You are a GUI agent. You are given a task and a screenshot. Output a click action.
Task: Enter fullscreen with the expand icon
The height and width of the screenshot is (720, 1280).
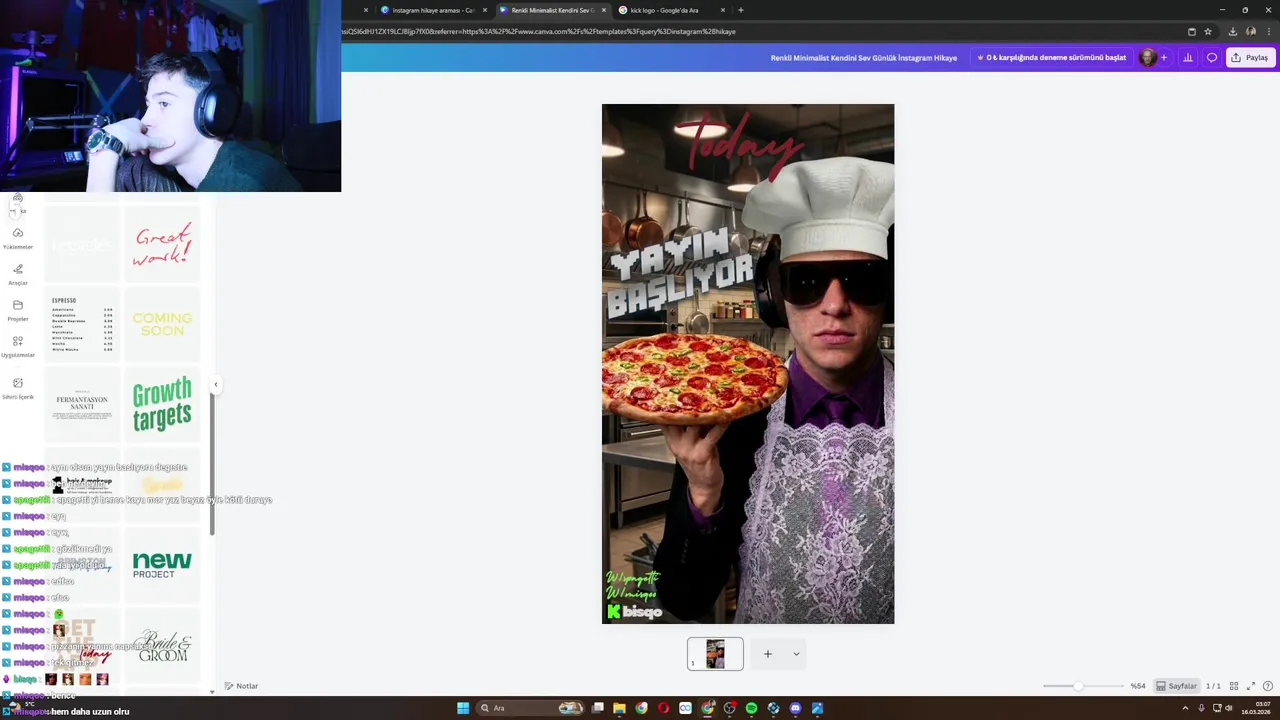pyautogui.click(x=1250, y=686)
